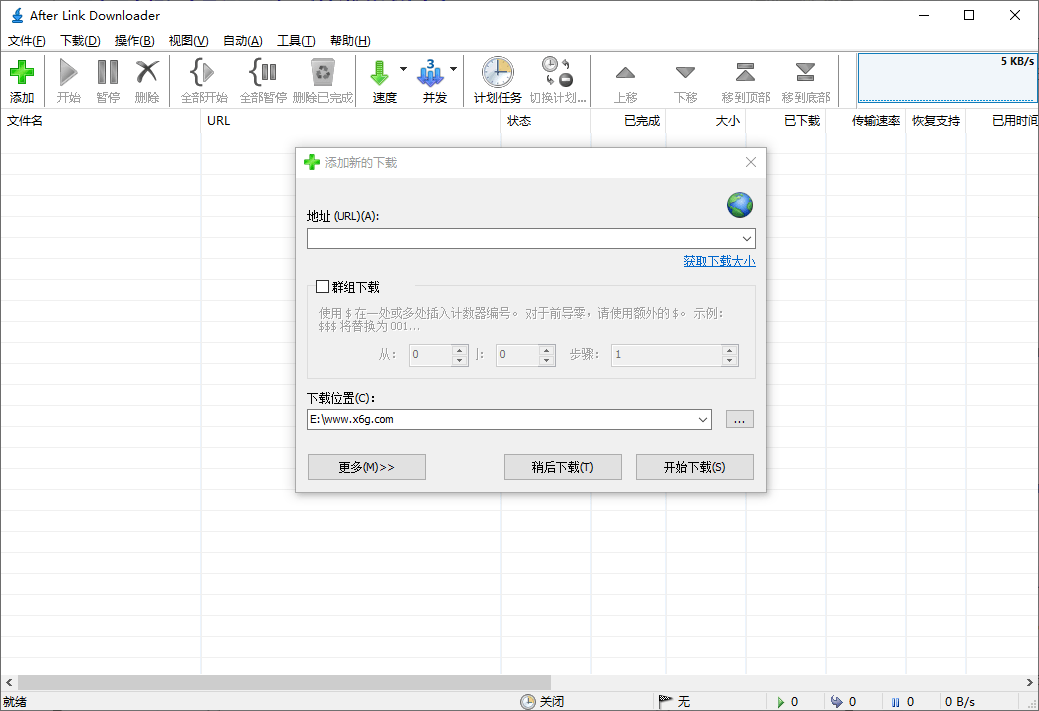Click the 获取下载大小 link
Screen dimensions: 1039x711
(719, 259)
